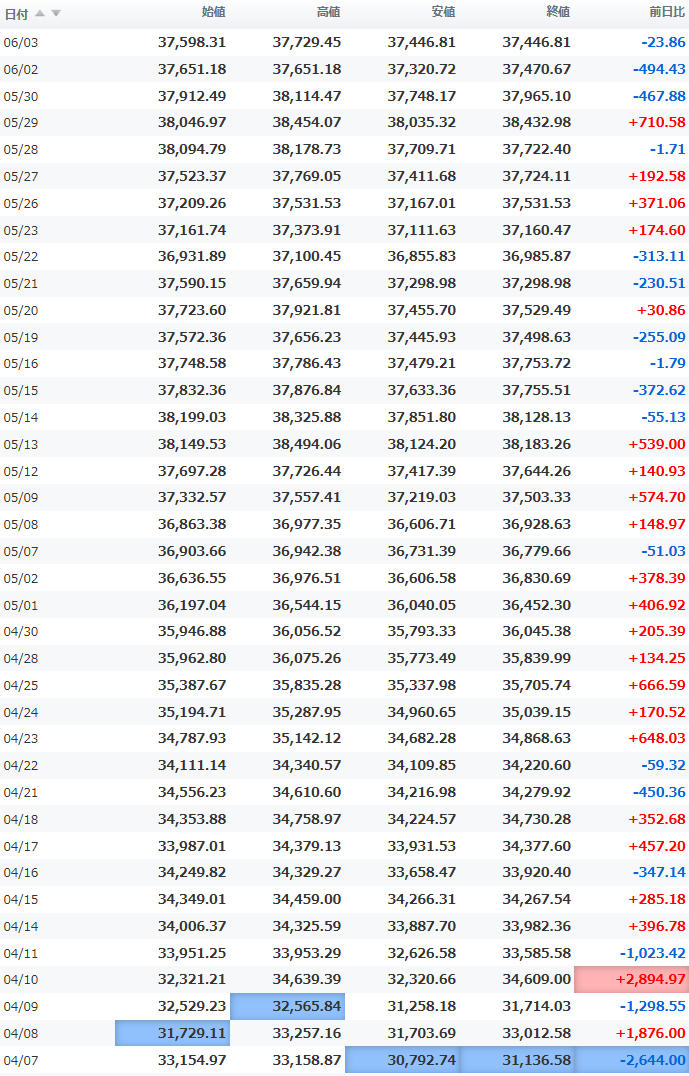Image resolution: width=689 pixels, height=1076 pixels.
Task: Select low value 37,111.63
Action: click(x=421, y=230)
